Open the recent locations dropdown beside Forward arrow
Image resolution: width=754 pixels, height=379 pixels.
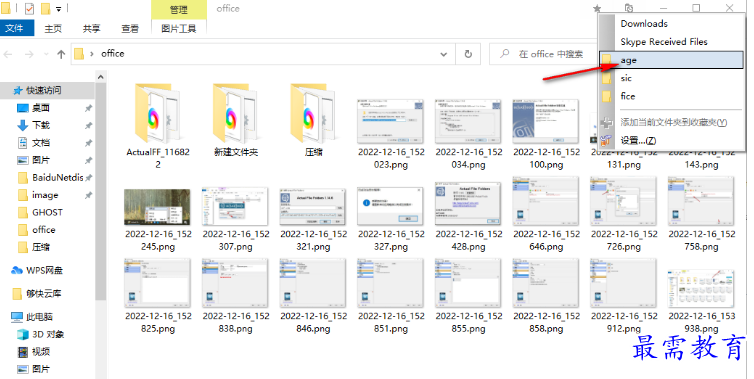[x=46, y=54]
